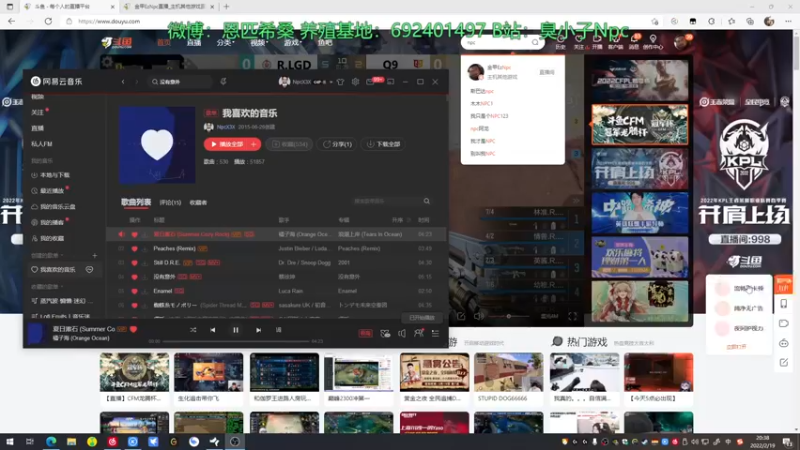This screenshot has height=450, width=800.
Task: Unlike the Still D.R.E. song
Action: pos(134,263)
